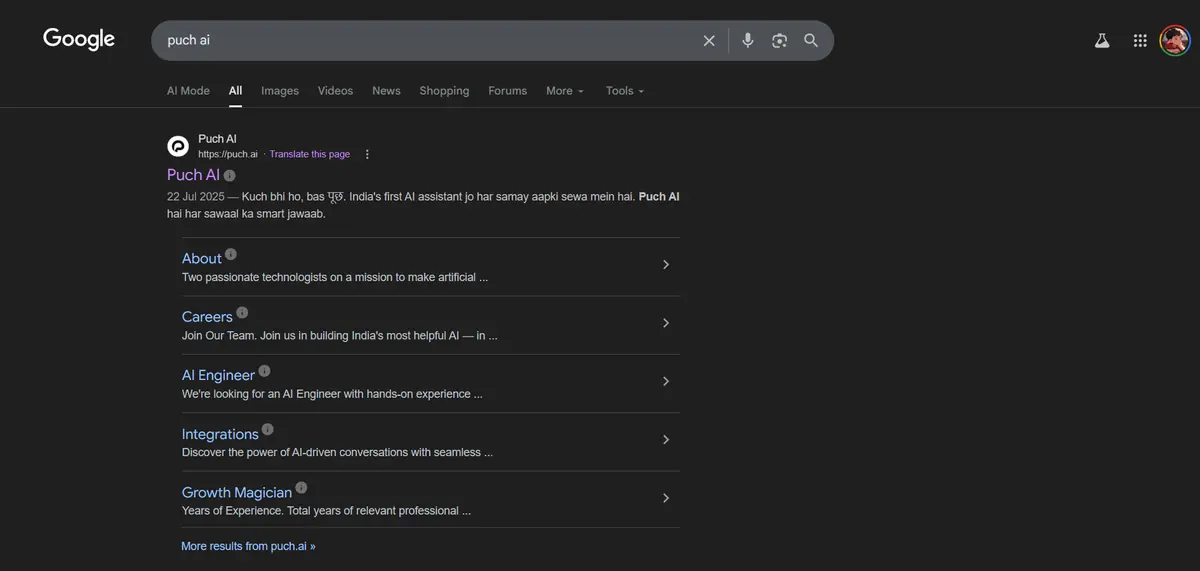This screenshot has width=1200, height=571.
Task: Switch to the Images tab
Action: tap(280, 91)
